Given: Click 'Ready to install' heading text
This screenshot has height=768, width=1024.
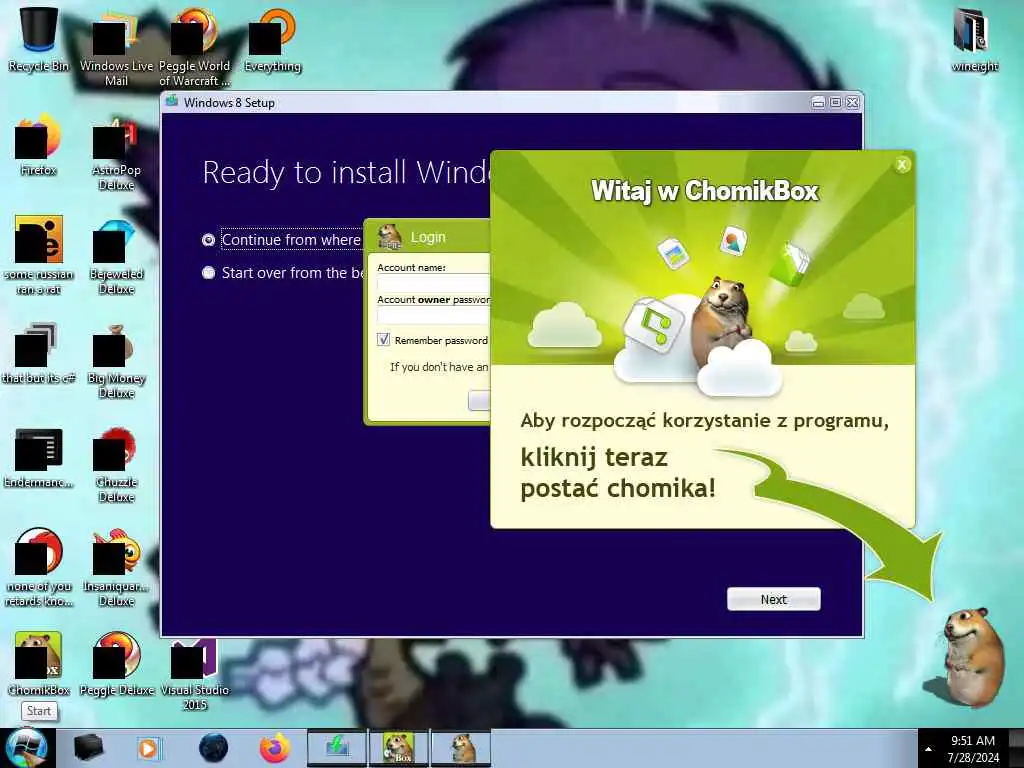Looking at the screenshot, I should coord(346,173).
